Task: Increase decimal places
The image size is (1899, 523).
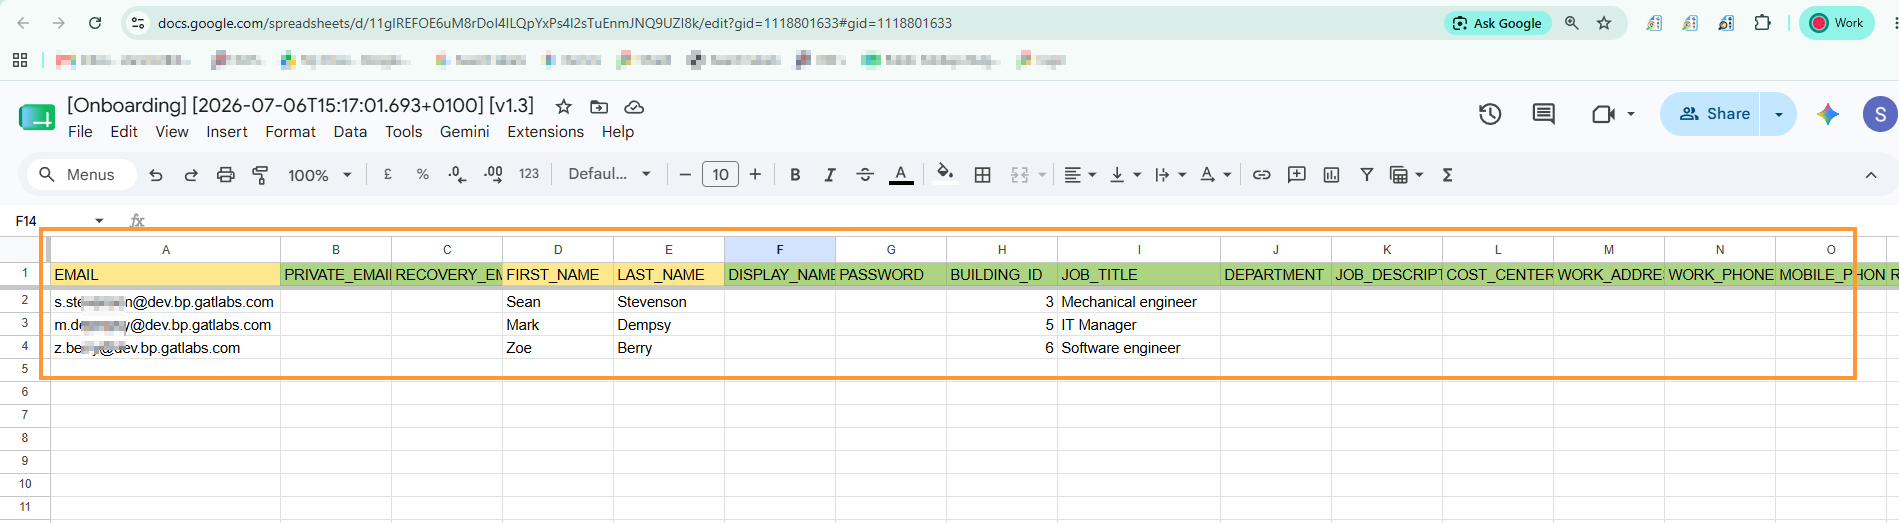Action: tap(493, 174)
